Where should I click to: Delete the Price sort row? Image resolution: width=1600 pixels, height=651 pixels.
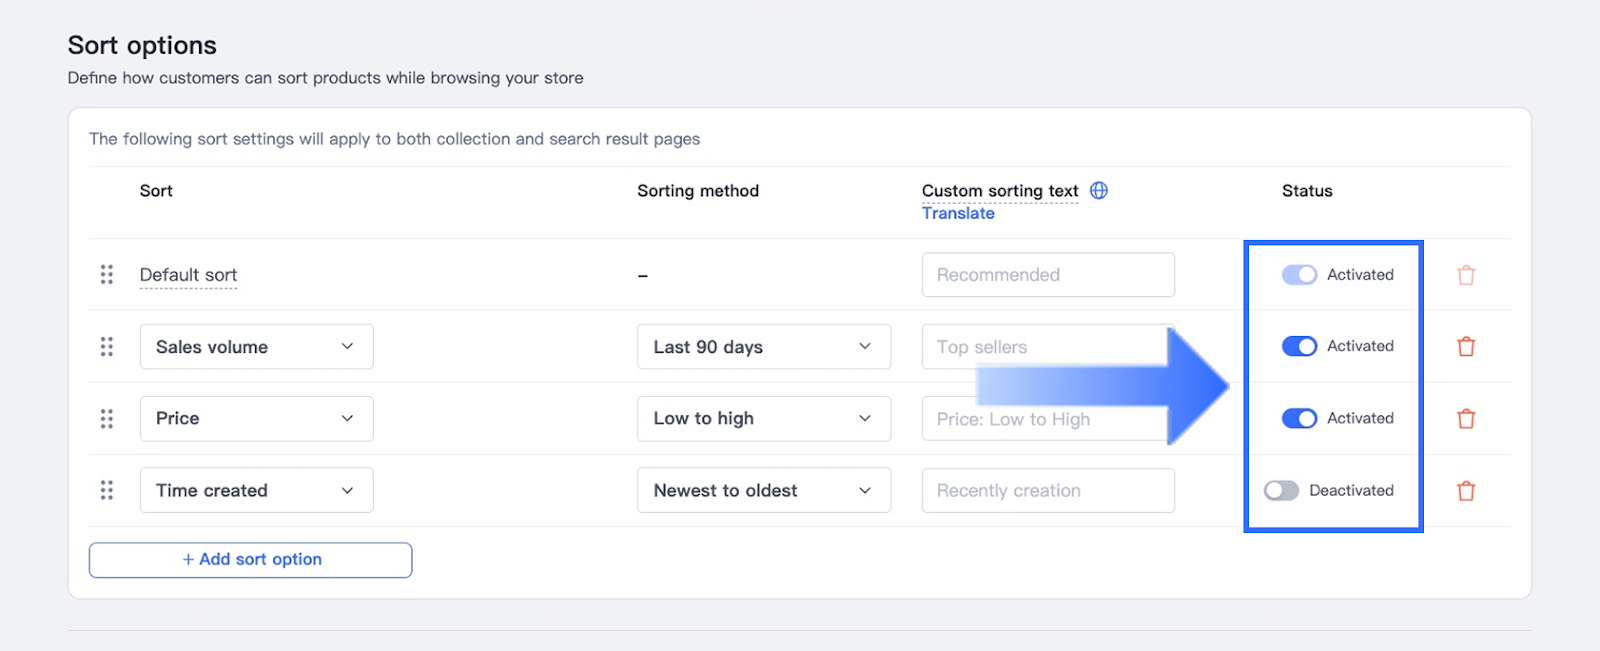click(1466, 419)
